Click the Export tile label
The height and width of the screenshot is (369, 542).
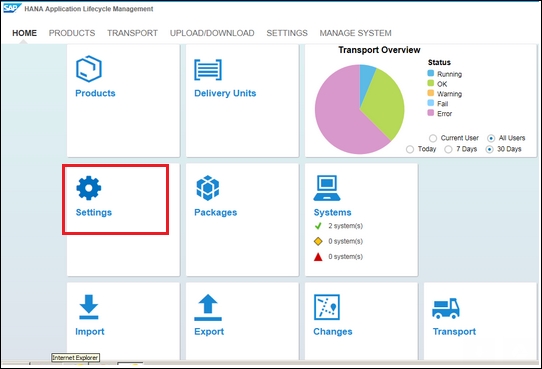[x=209, y=332]
